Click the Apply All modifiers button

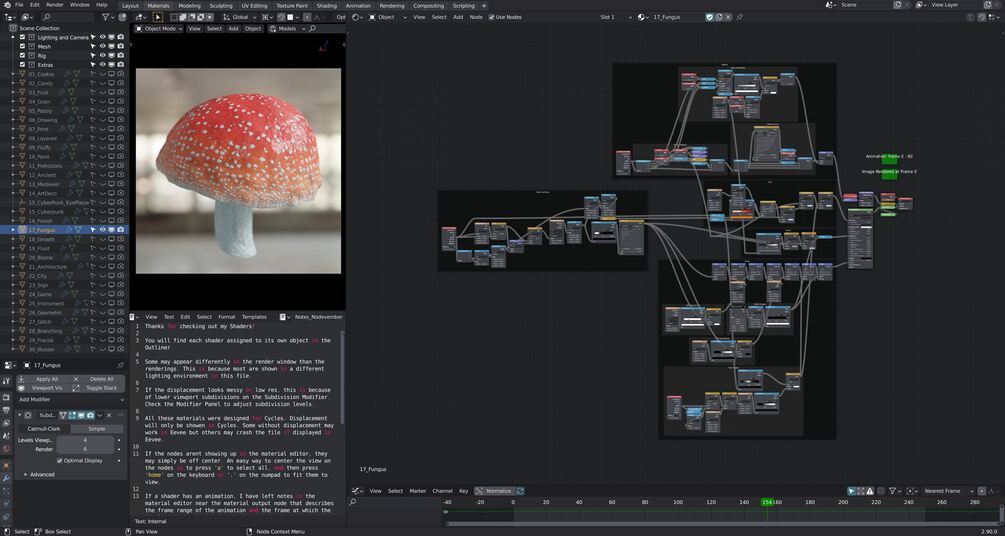coord(44,379)
